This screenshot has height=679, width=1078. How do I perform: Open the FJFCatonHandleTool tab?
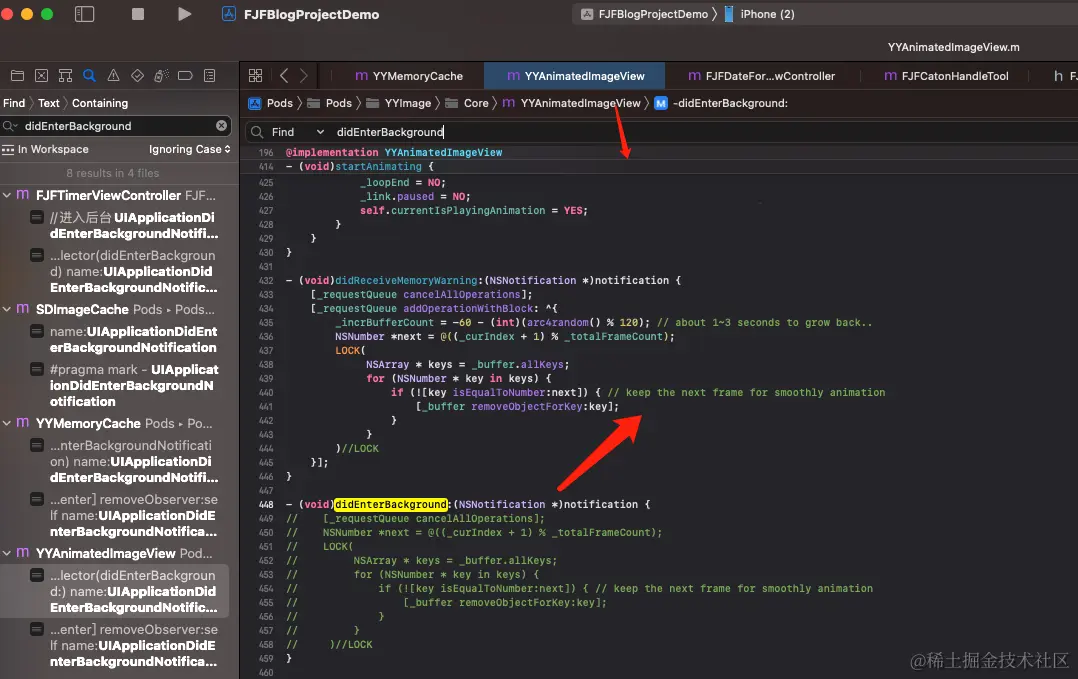pos(947,76)
